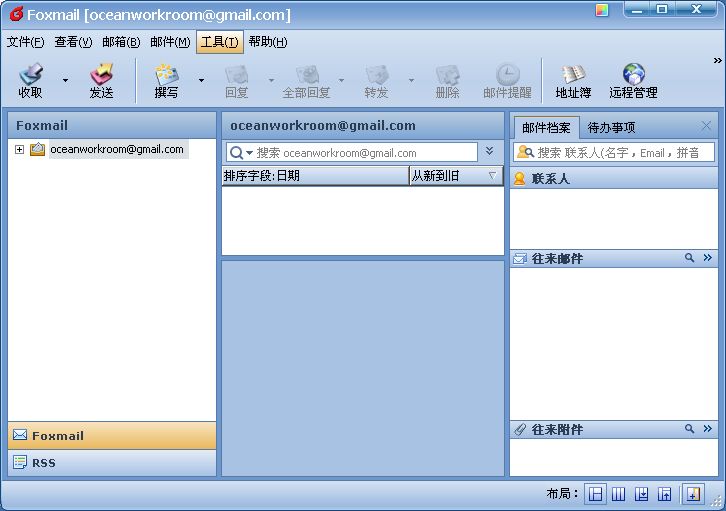Search within 往来邮件 magnifier icon
Screen dimensions: 726x511
click(x=689, y=258)
